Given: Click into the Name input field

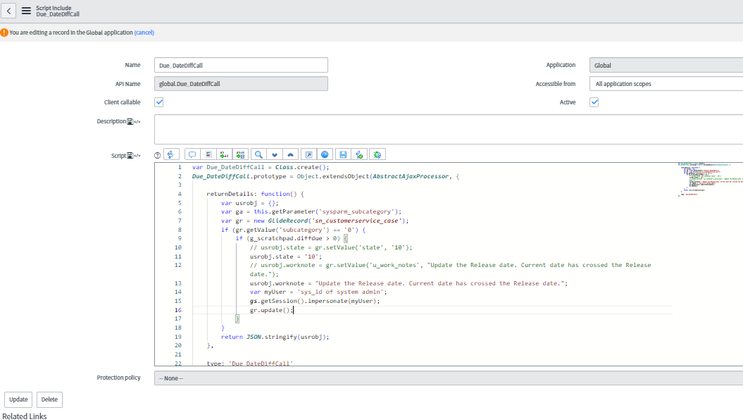Looking at the screenshot, I should coord(241,65).
